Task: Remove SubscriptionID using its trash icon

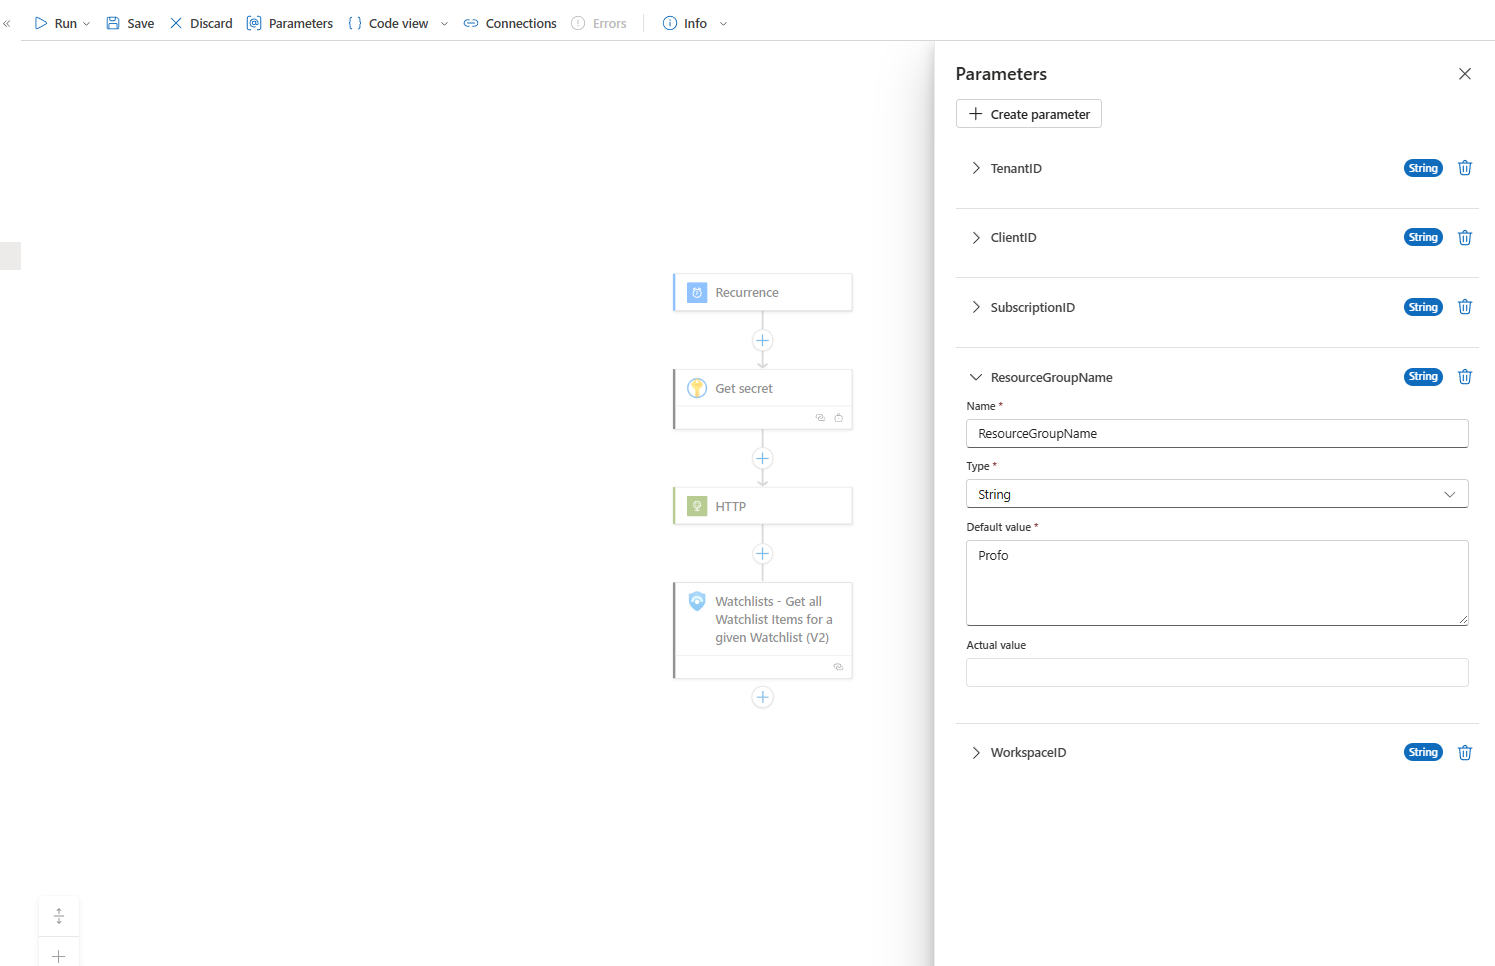Action: click(x=1464, y=307)
